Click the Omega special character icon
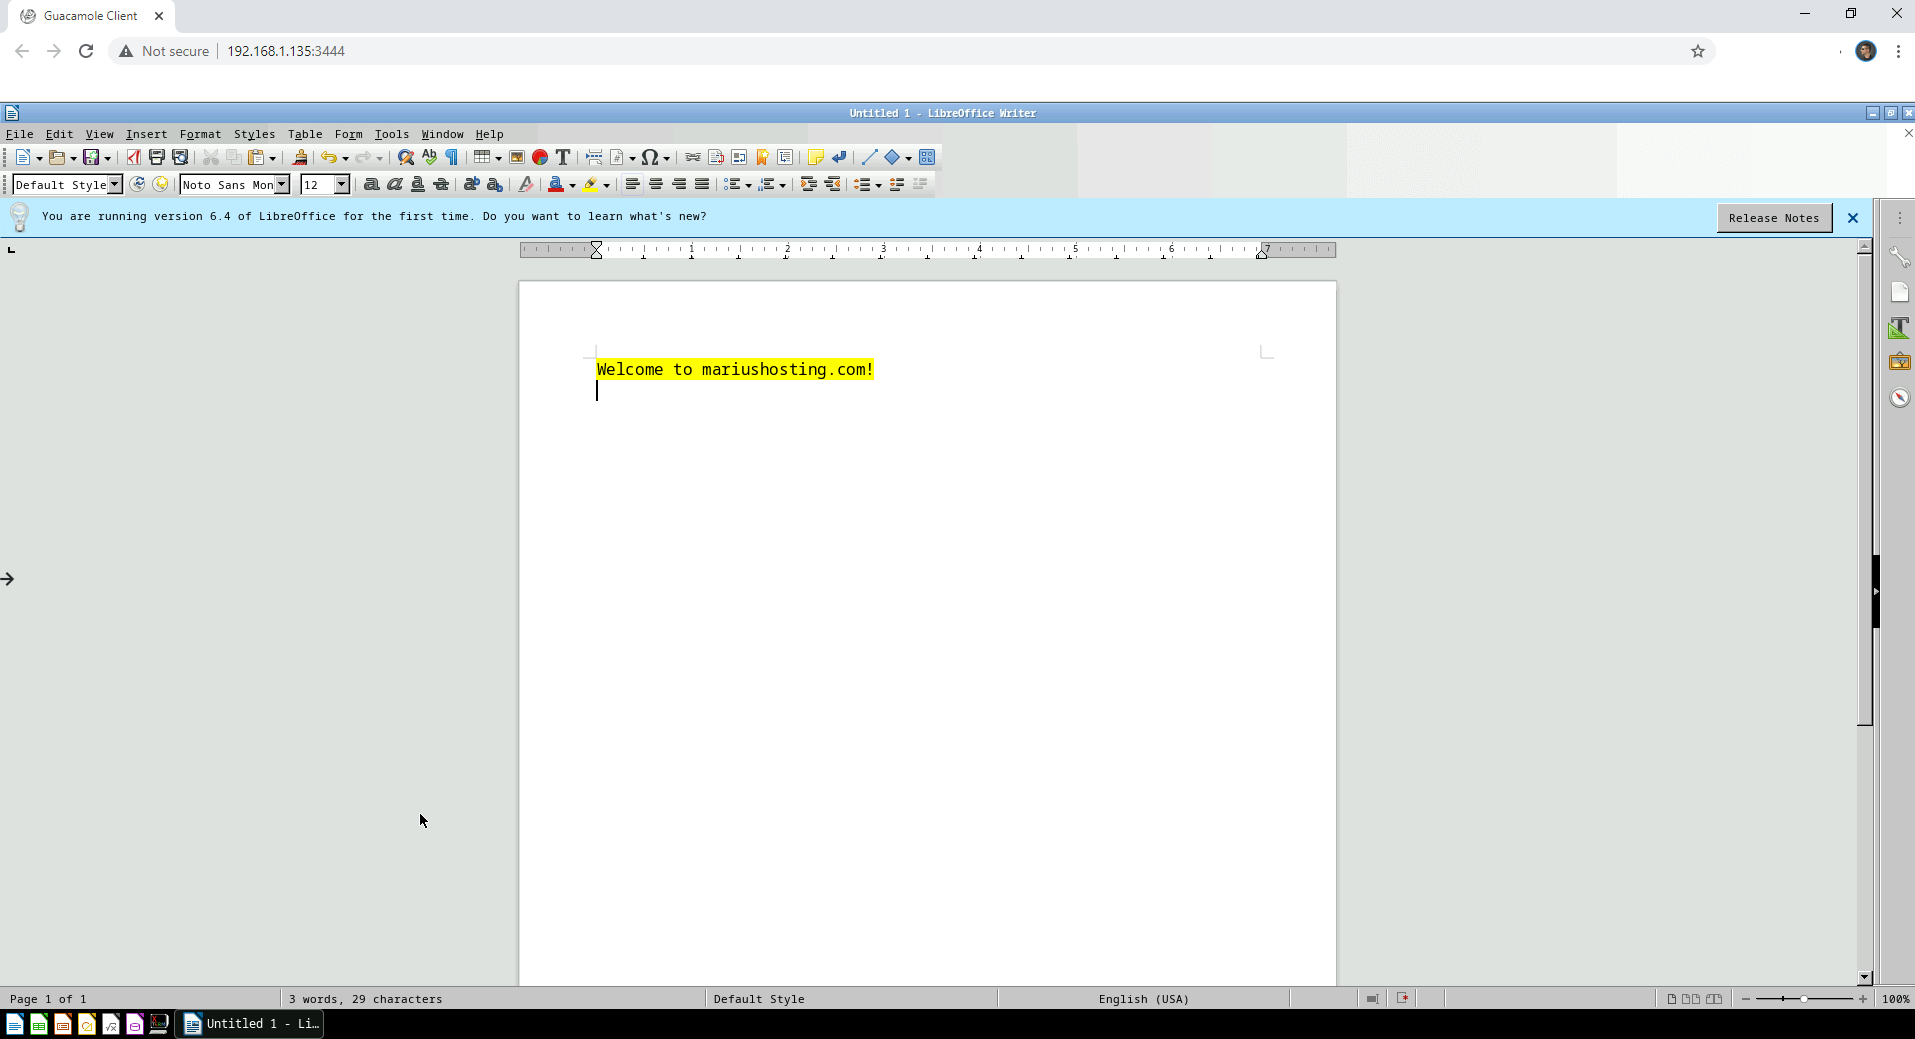The height and width of the screenshot is (1039, 1915). [x=650, y=157]
